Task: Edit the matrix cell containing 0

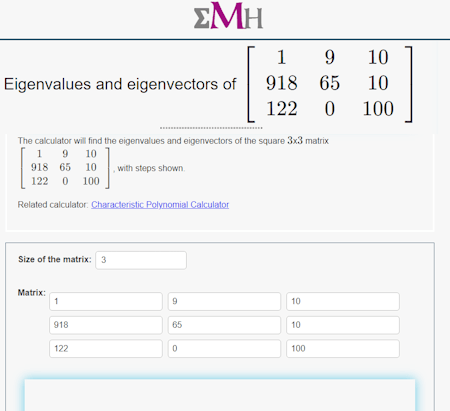Action: (x=224, y=349)
